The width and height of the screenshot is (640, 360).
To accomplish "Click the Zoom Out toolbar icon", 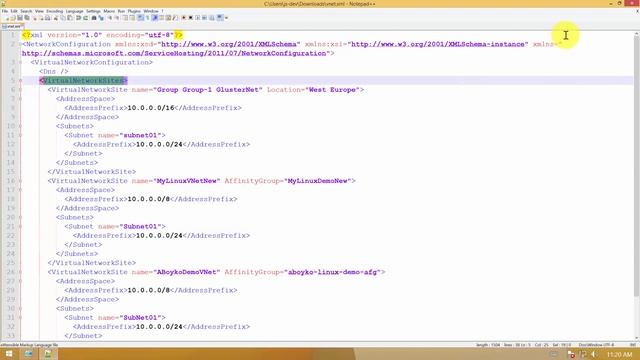I will pos(117,18).
